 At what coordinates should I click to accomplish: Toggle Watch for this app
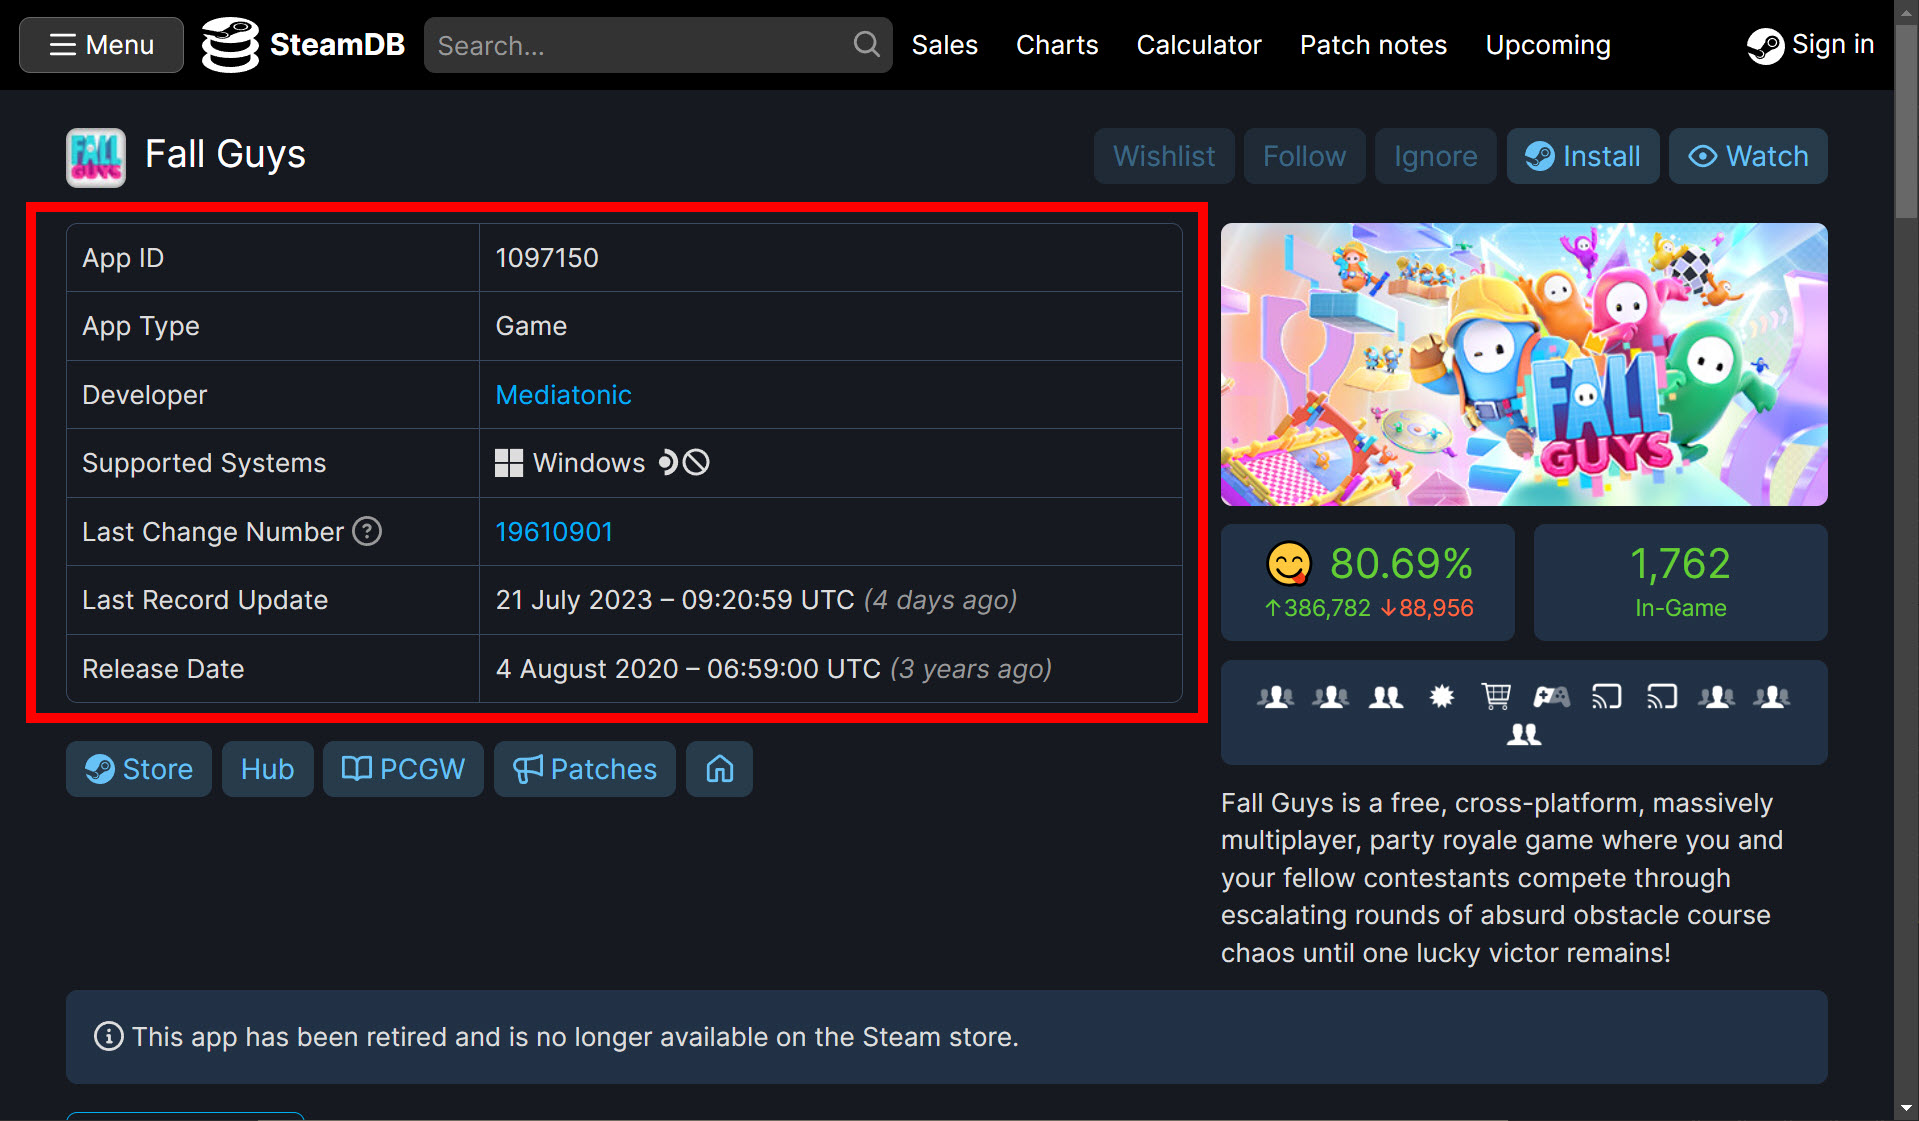pyautogui.click(x=1748, y=156)
